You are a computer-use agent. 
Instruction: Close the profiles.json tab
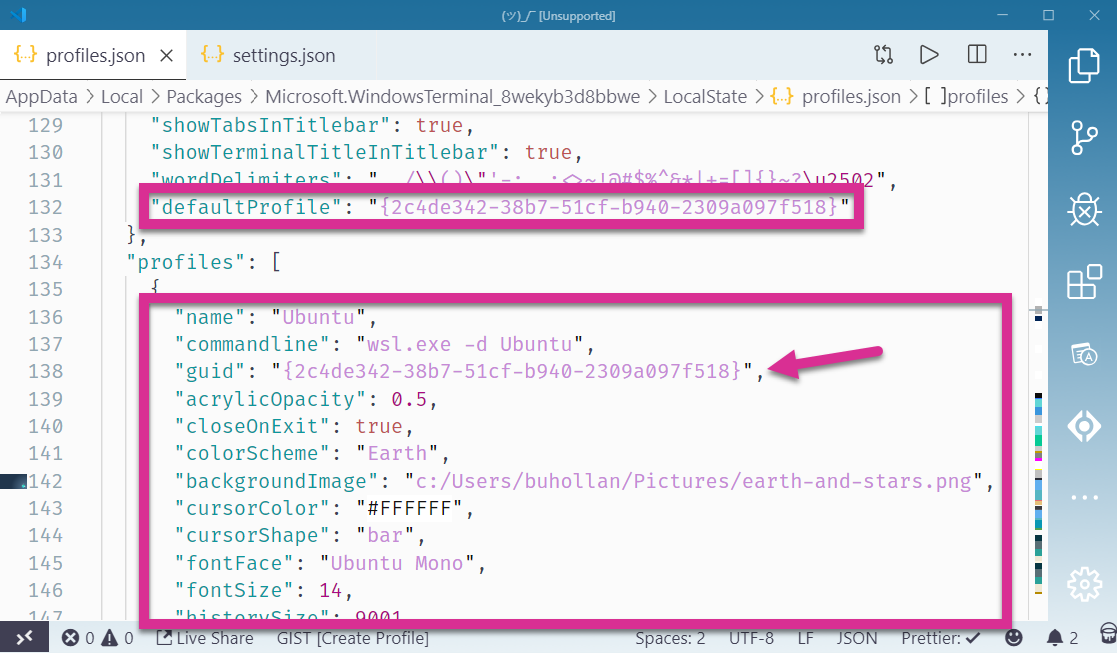[x=167, y=56]
